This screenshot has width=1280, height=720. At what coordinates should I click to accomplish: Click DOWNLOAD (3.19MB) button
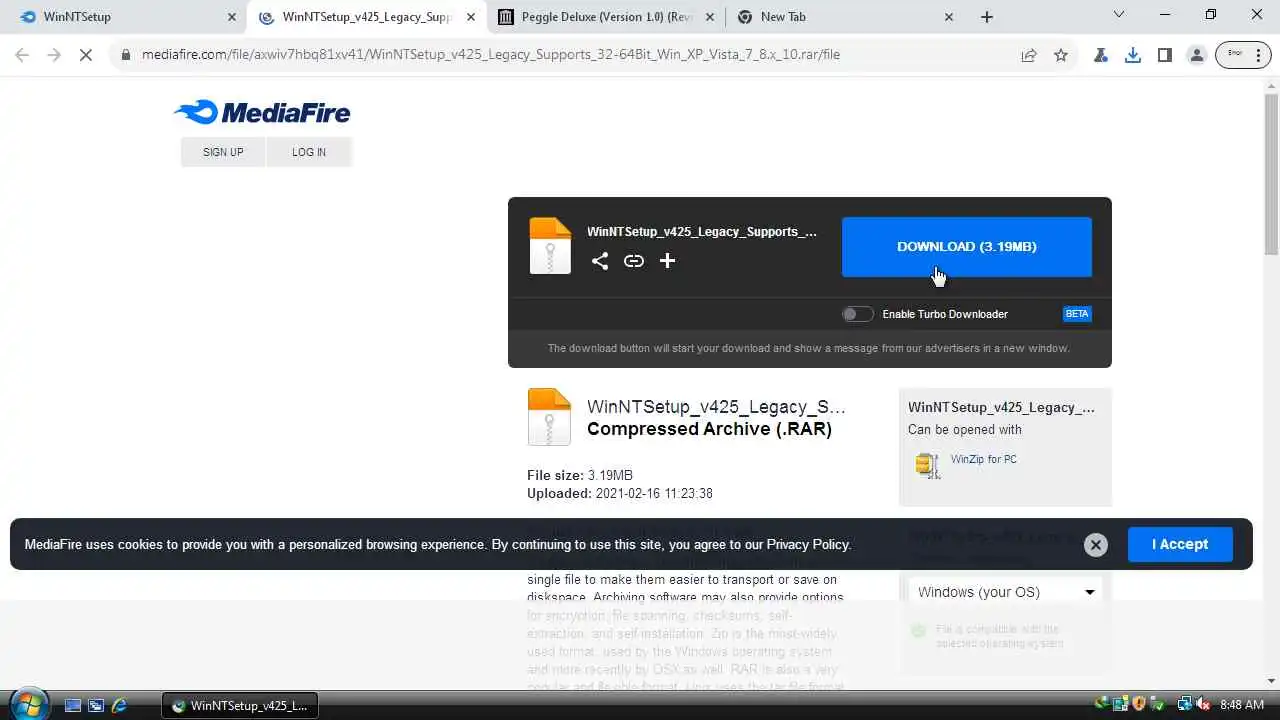pos(967,247)
